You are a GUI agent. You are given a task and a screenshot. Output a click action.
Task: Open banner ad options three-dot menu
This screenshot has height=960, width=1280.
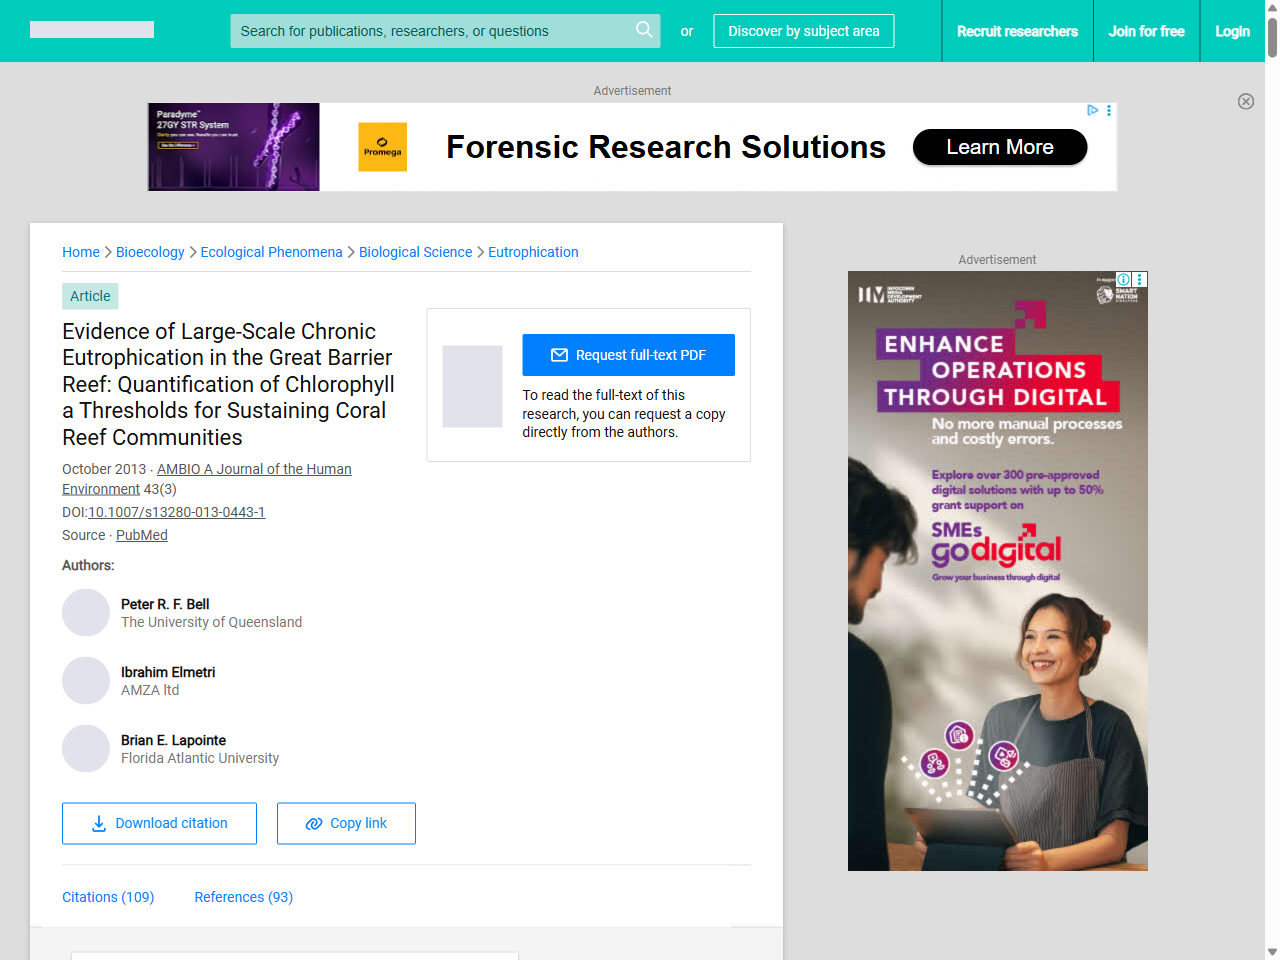[x=1109, y=110]
